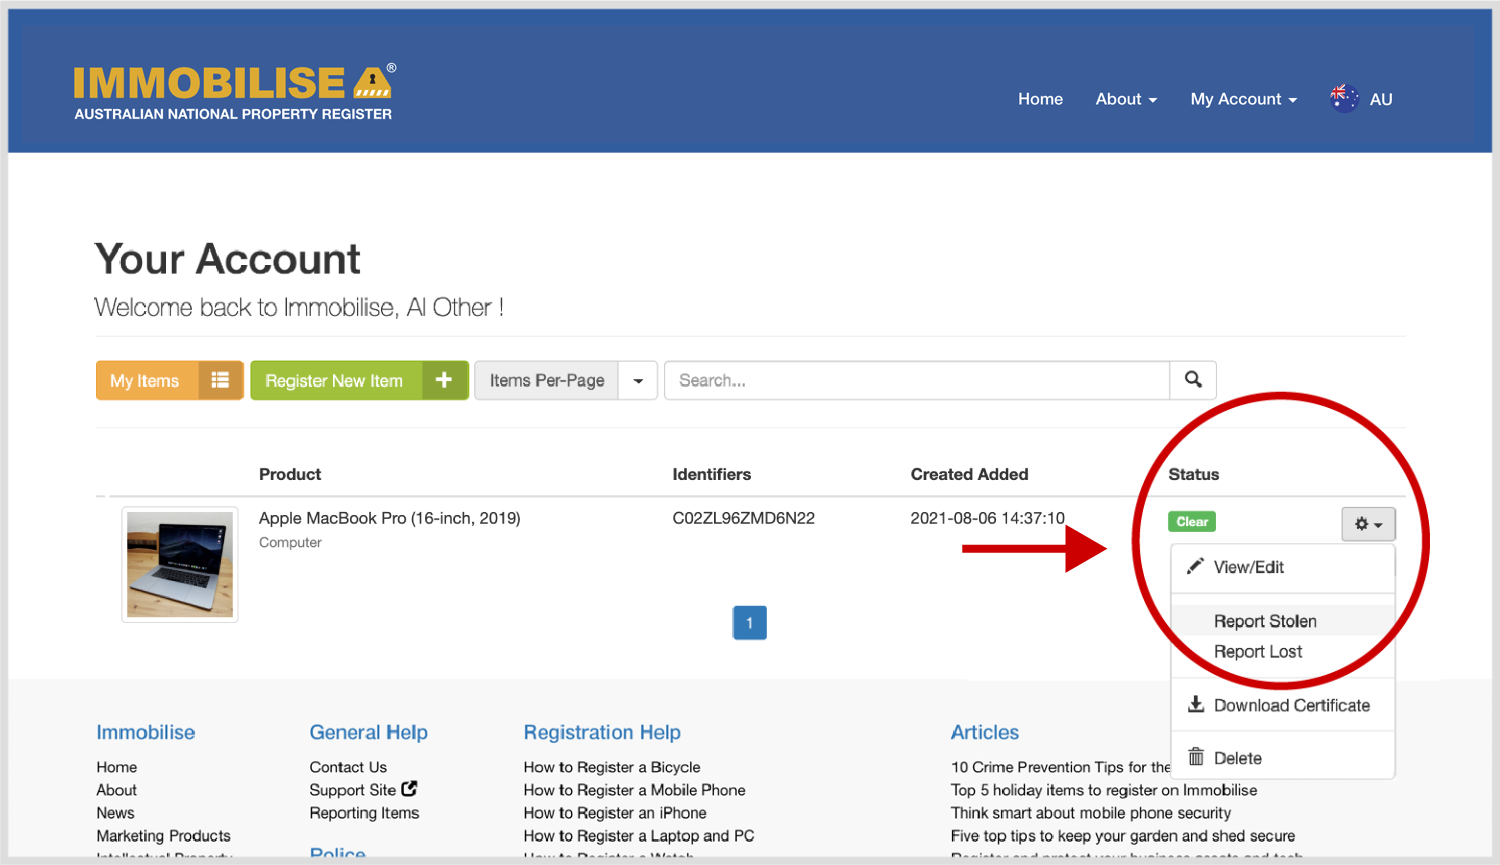Click the Australian flag AU icon

click(x=1344, y=98)
